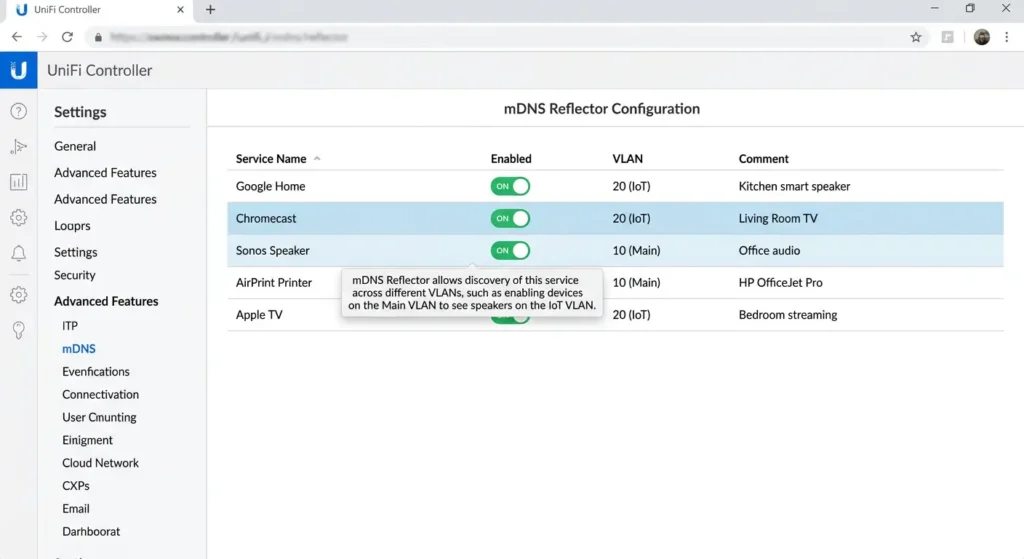
Task: Open User Cmunting submenu item
Action: 99,417
